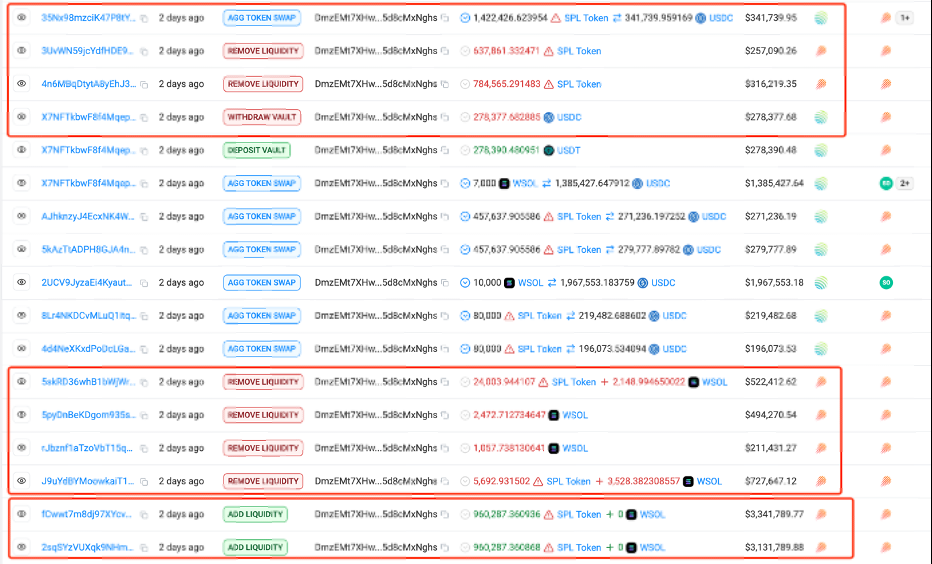Expand the 2+ badge in the $1,385,427.64 row
Viewport: 932px width, 564px height.
pyautogui.click(x=904, y=184)
